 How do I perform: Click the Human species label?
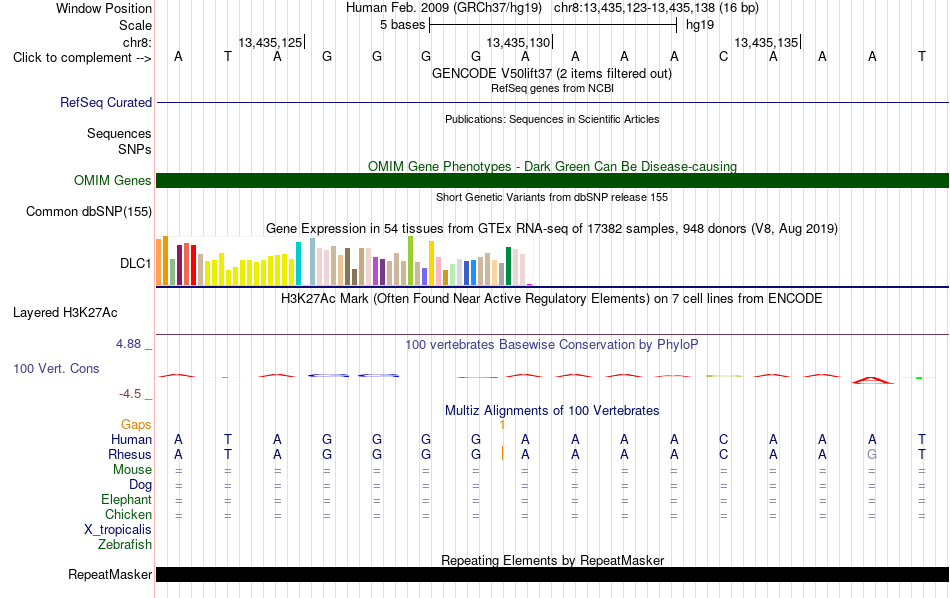point(131,439)
